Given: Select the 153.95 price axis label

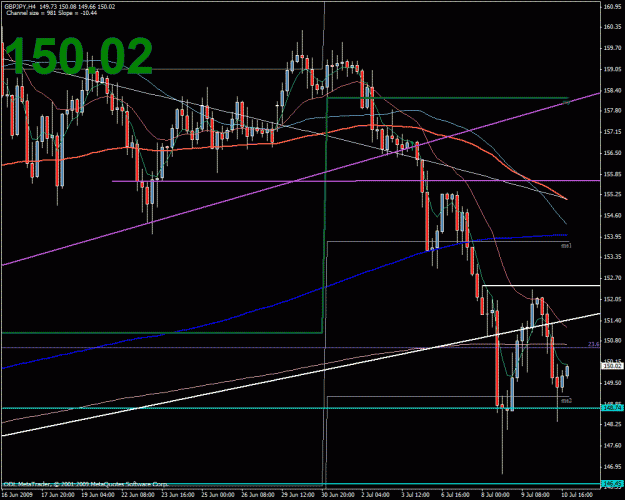Looking at the screenshot, I should (612, 237).
